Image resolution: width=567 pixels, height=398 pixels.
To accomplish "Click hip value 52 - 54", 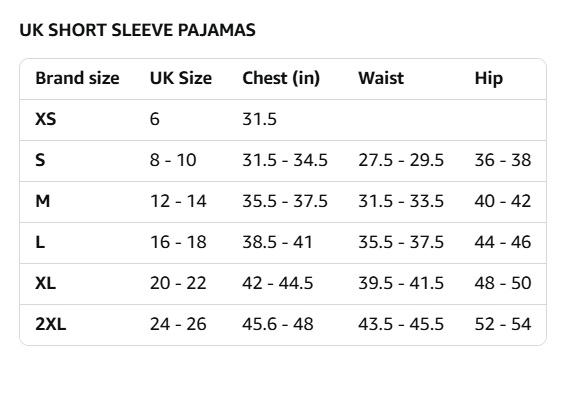I will (503, 324).
